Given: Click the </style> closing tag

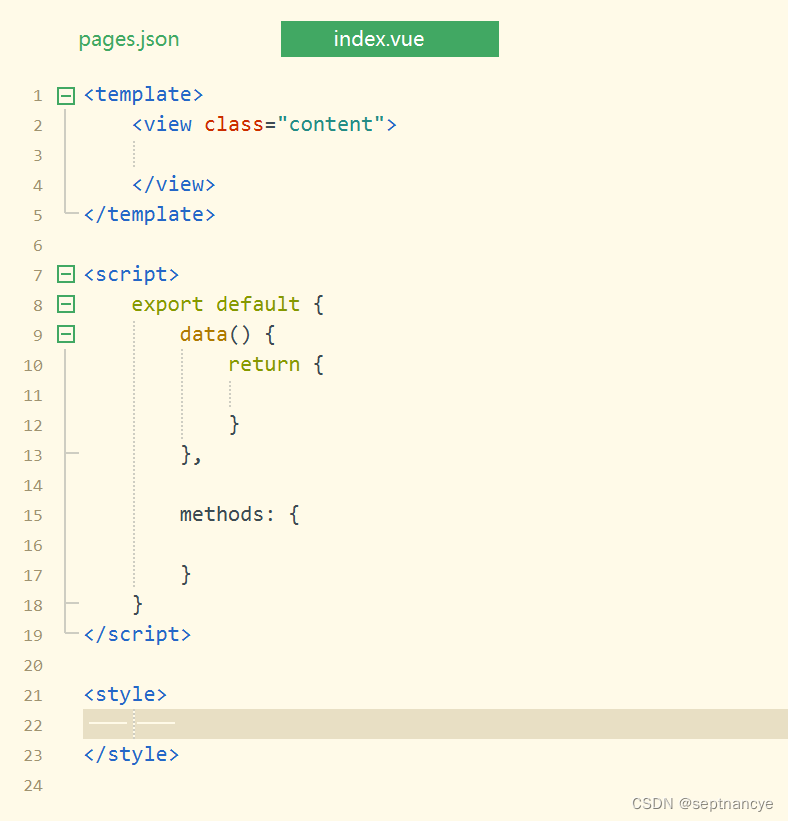Looking at the screenshot, I should 131,755.
